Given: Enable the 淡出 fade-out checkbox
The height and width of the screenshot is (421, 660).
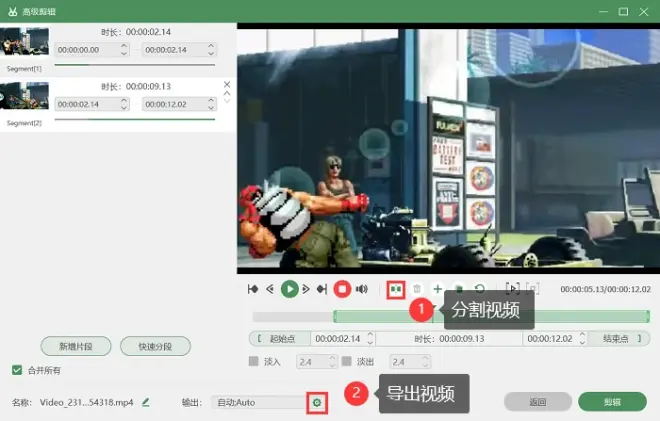Looking at the screenshot, I should coord(346,361).
